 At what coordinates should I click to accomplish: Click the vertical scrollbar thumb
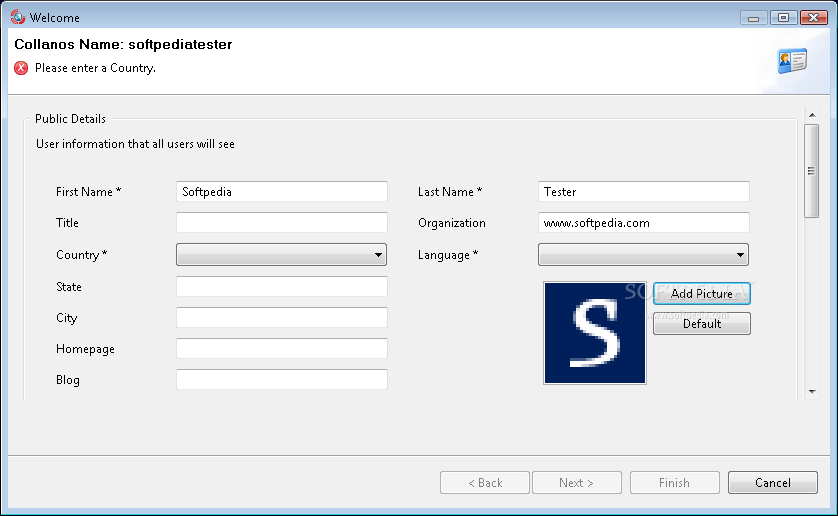click(x=812, y=171)
